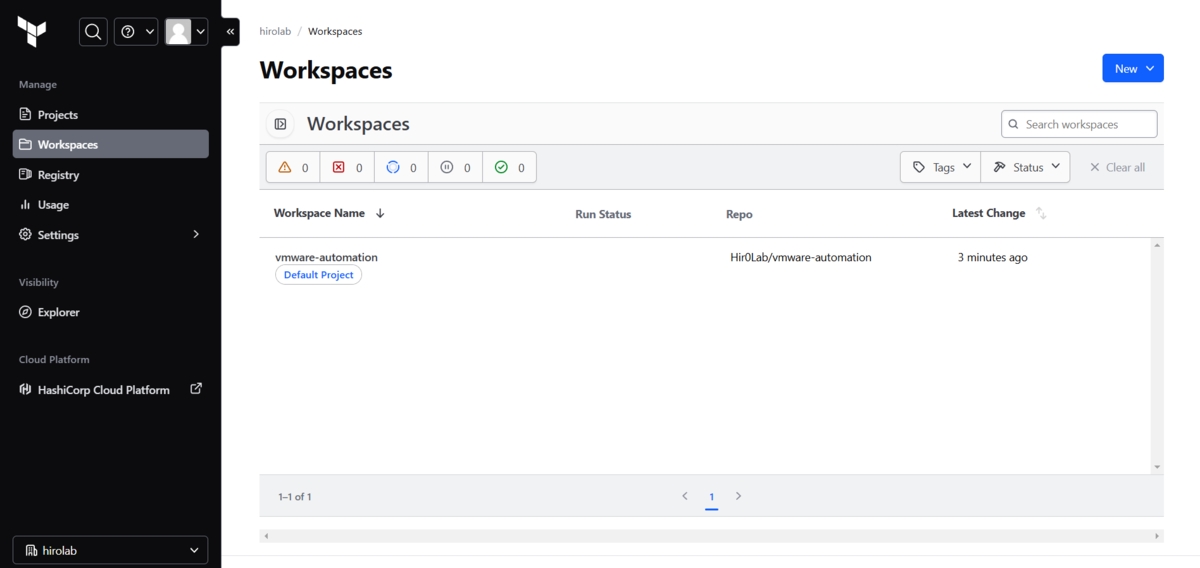This screenshot has height=568, width=1200.
Task: Click table scrollbar up arrow
Action: pos(1157,245)
